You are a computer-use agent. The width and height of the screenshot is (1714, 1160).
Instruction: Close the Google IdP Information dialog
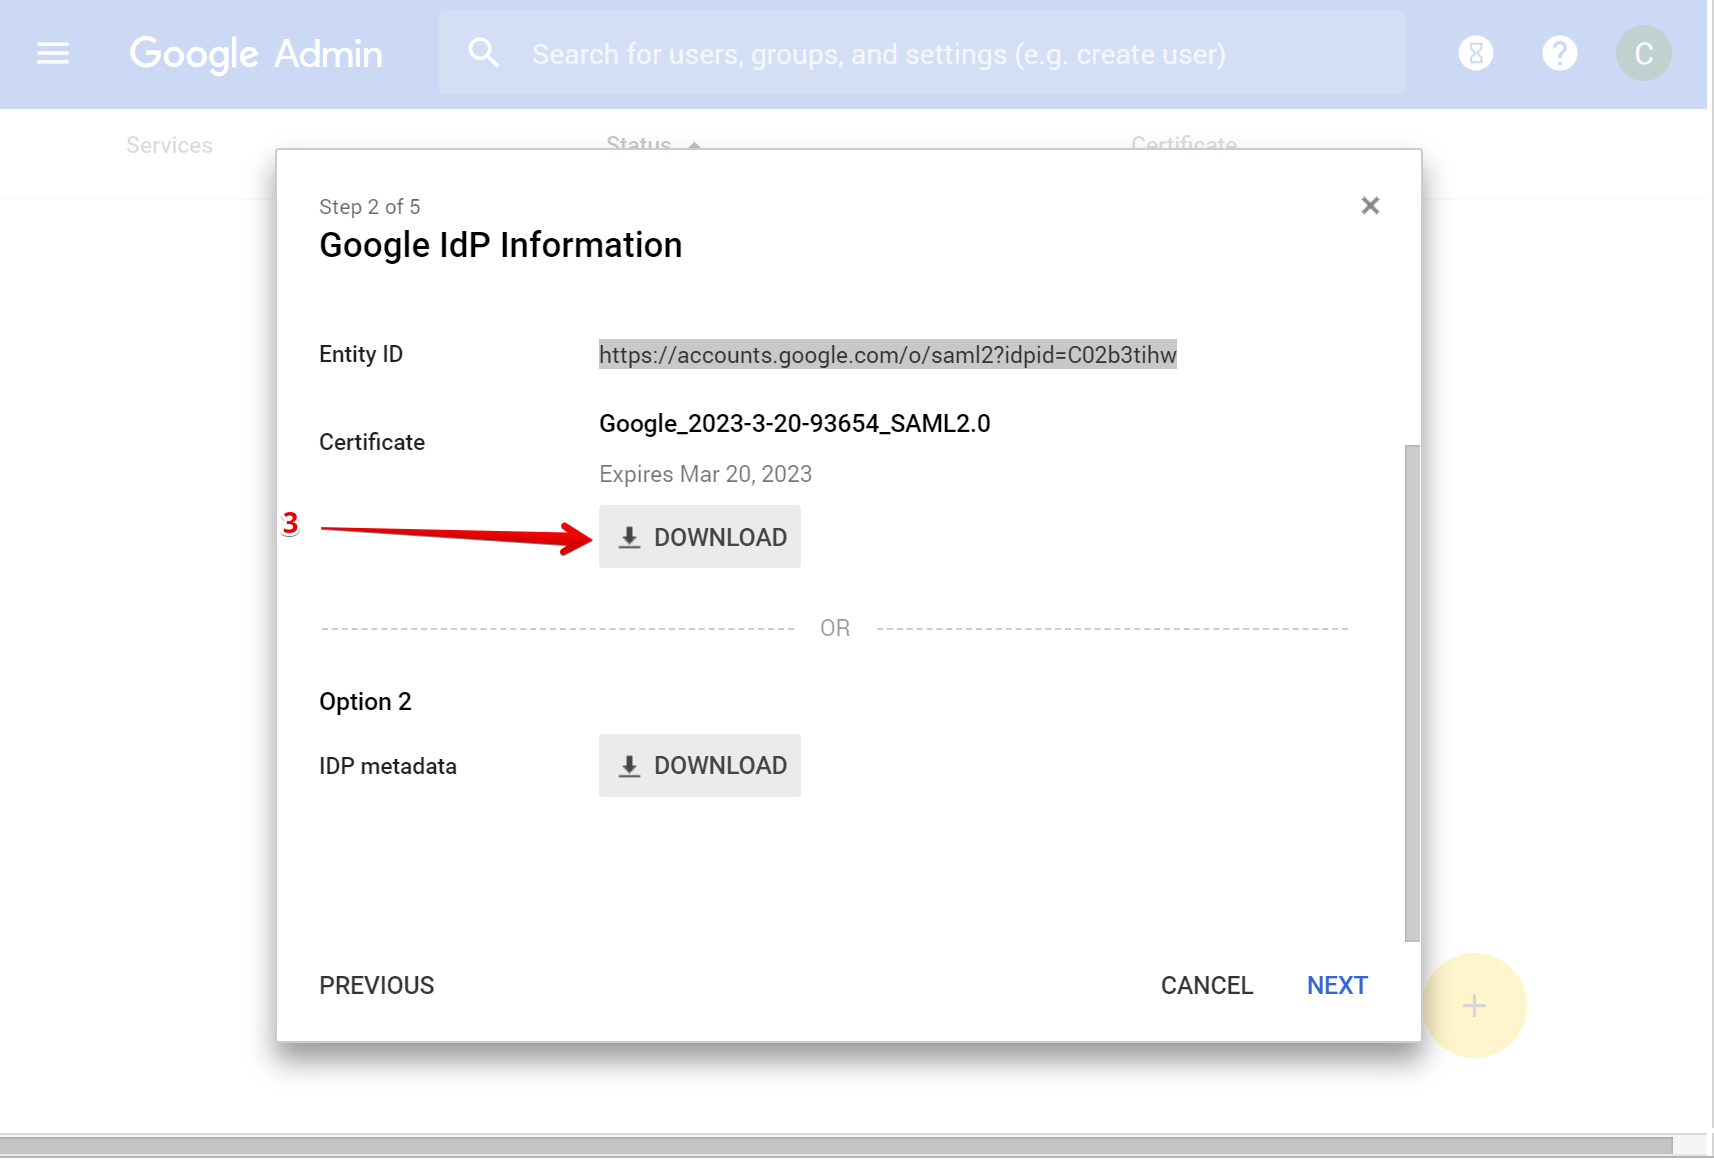pos(1370,206)
